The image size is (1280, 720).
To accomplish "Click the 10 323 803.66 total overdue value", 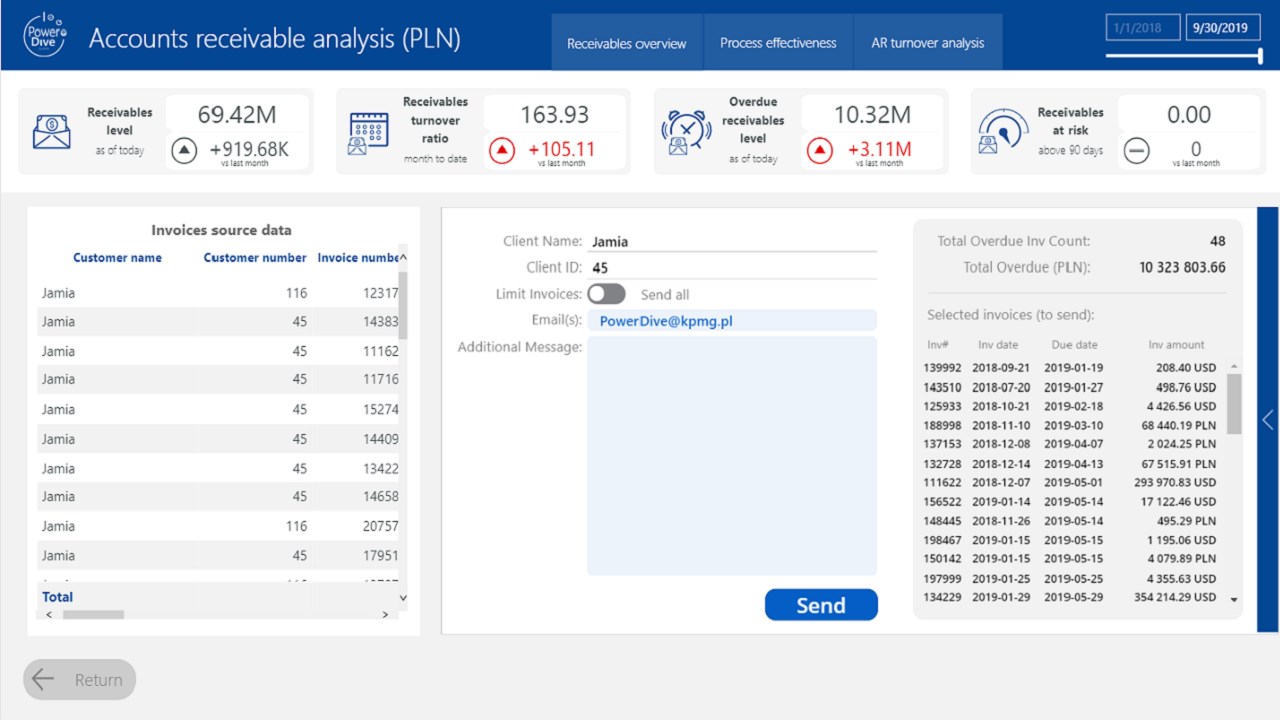I will click(x=1182, y=267).
